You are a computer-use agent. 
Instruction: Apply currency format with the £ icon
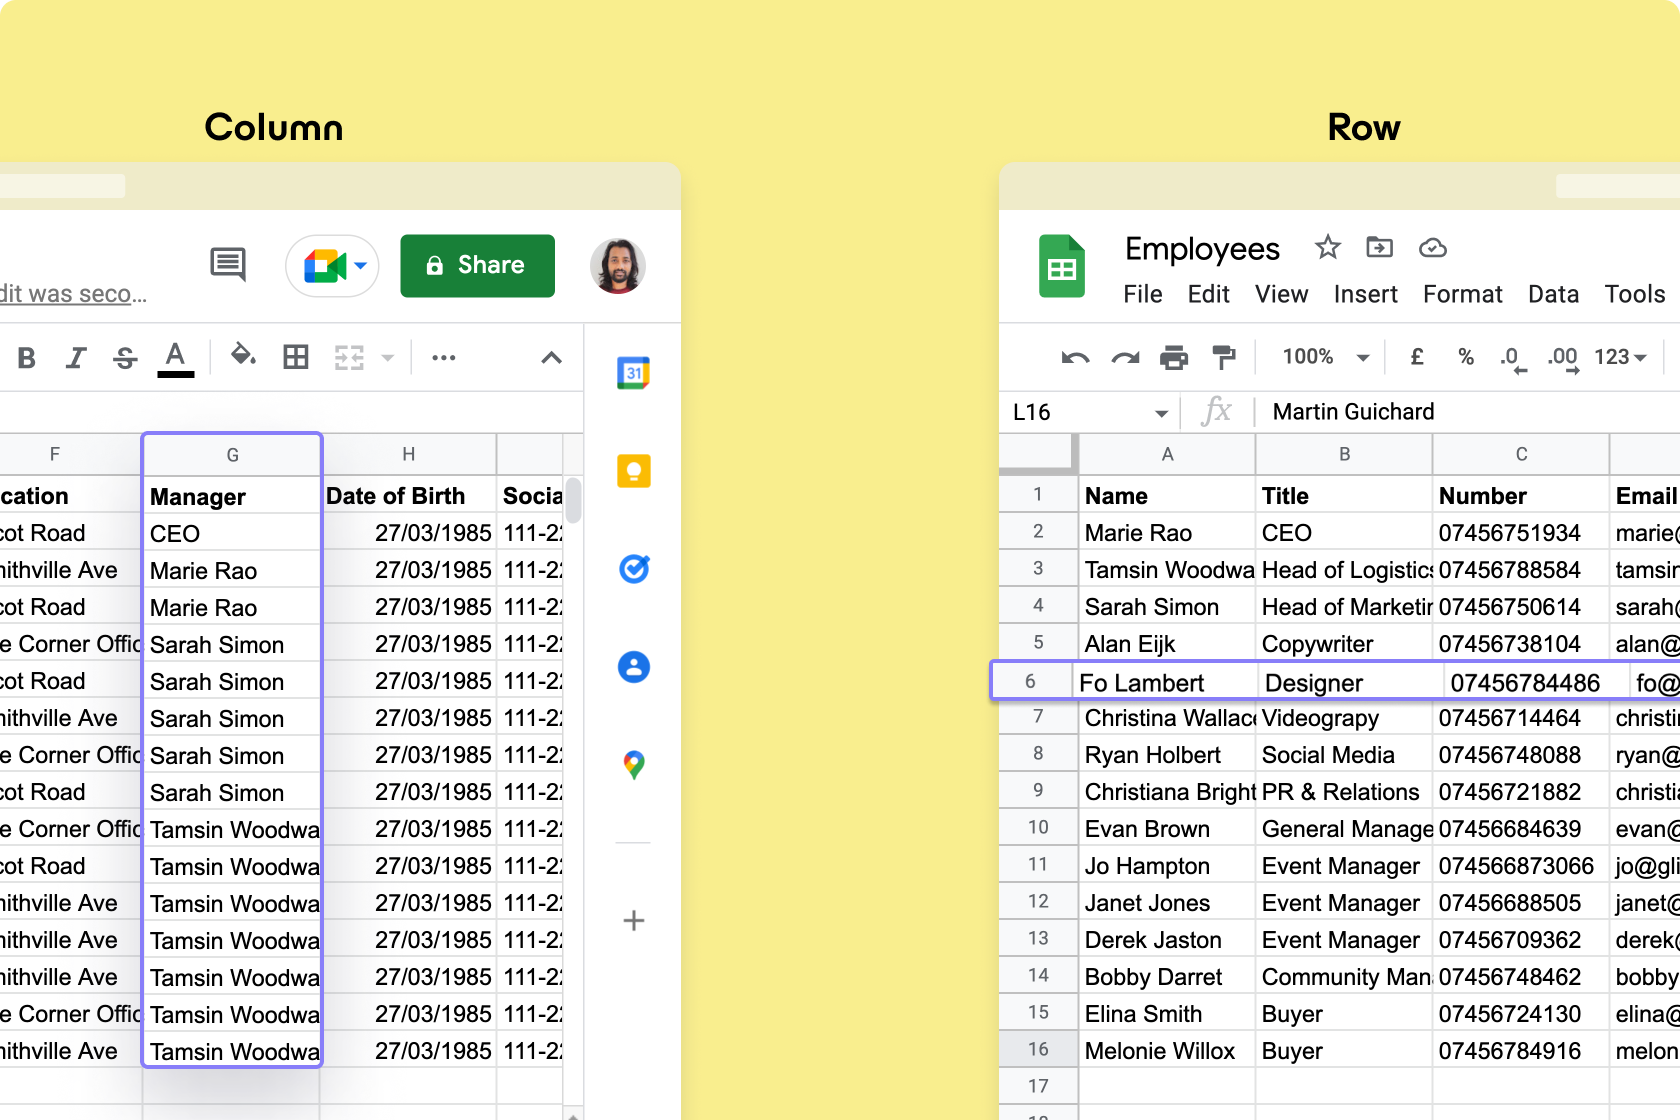click(x=1416, y=357)
